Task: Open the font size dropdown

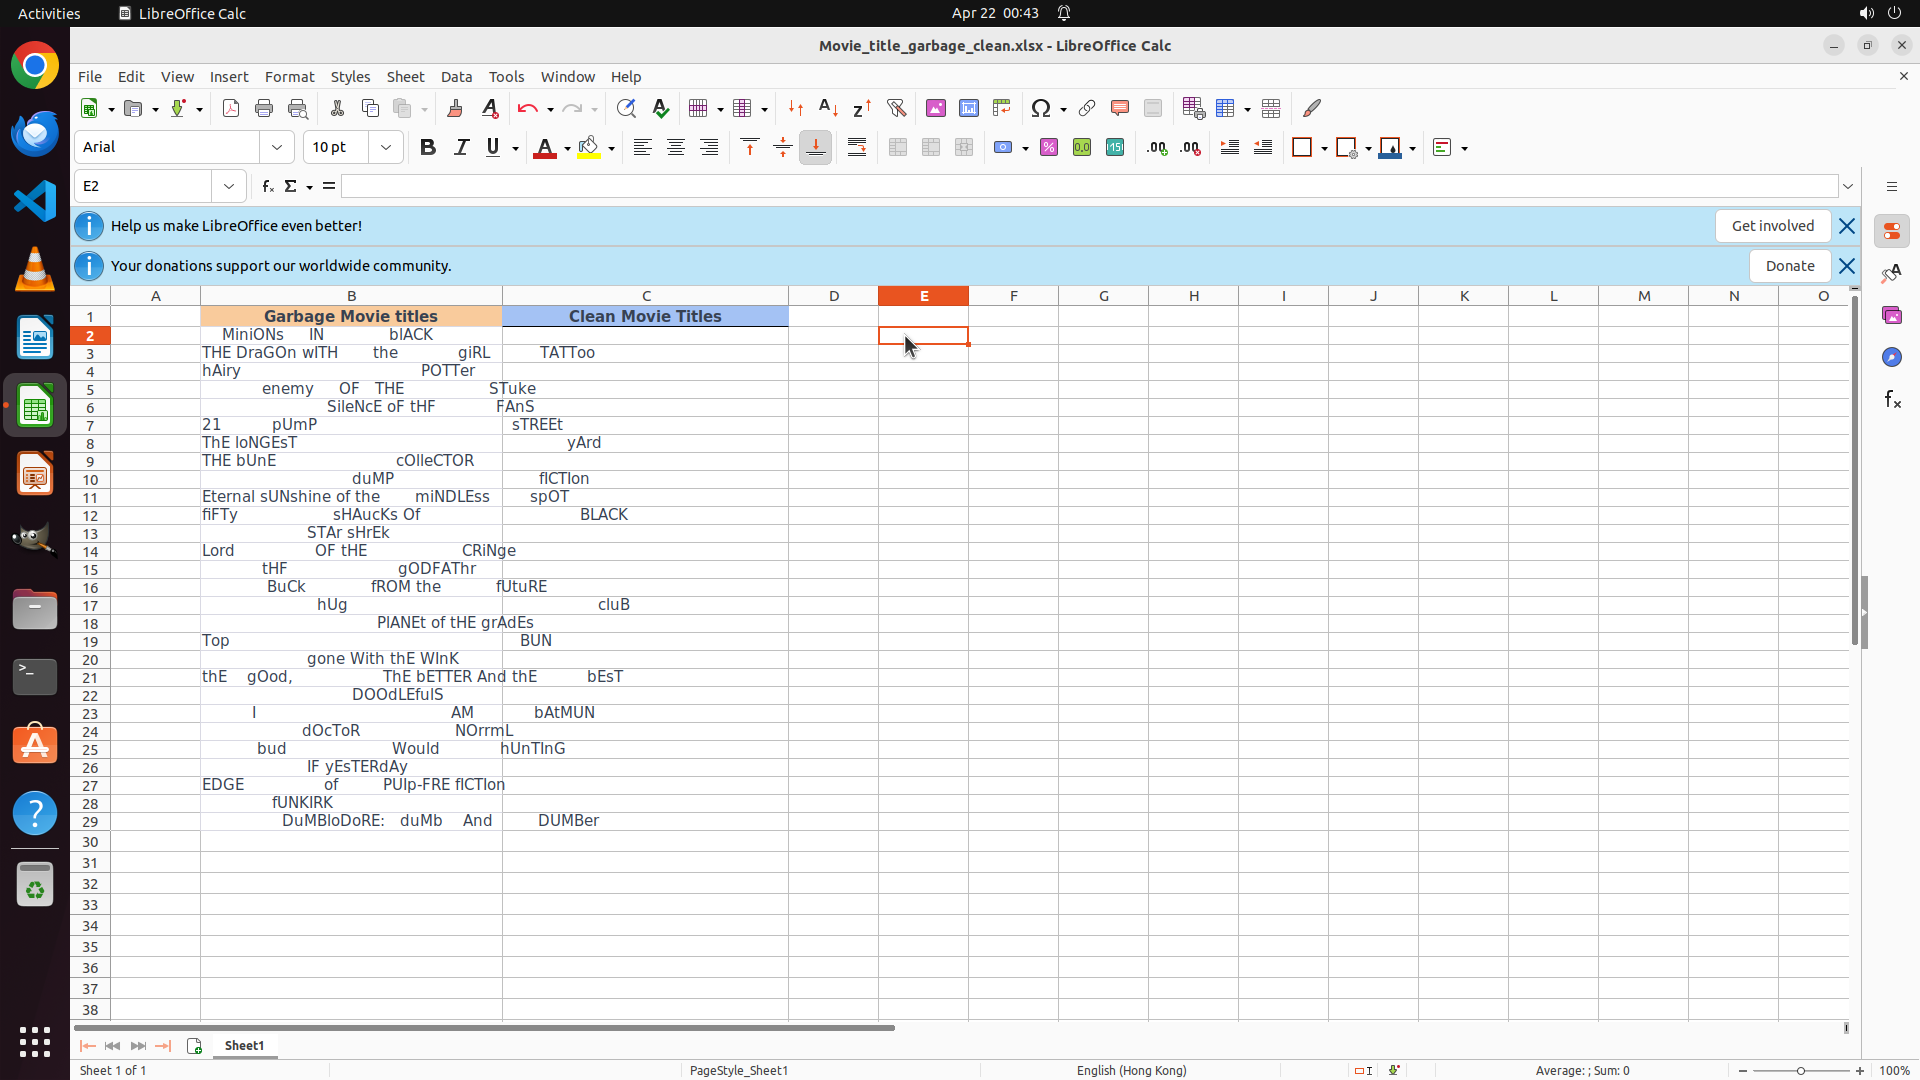Action: 386,148
